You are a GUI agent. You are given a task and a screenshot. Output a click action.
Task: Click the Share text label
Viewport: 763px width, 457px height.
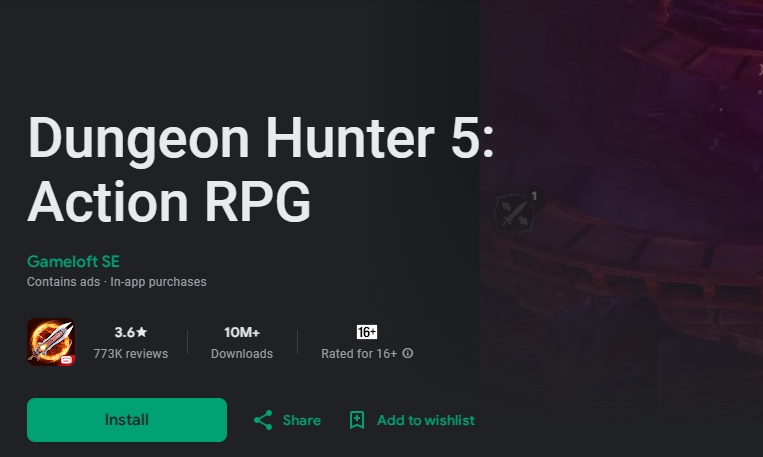click(302, 420)
